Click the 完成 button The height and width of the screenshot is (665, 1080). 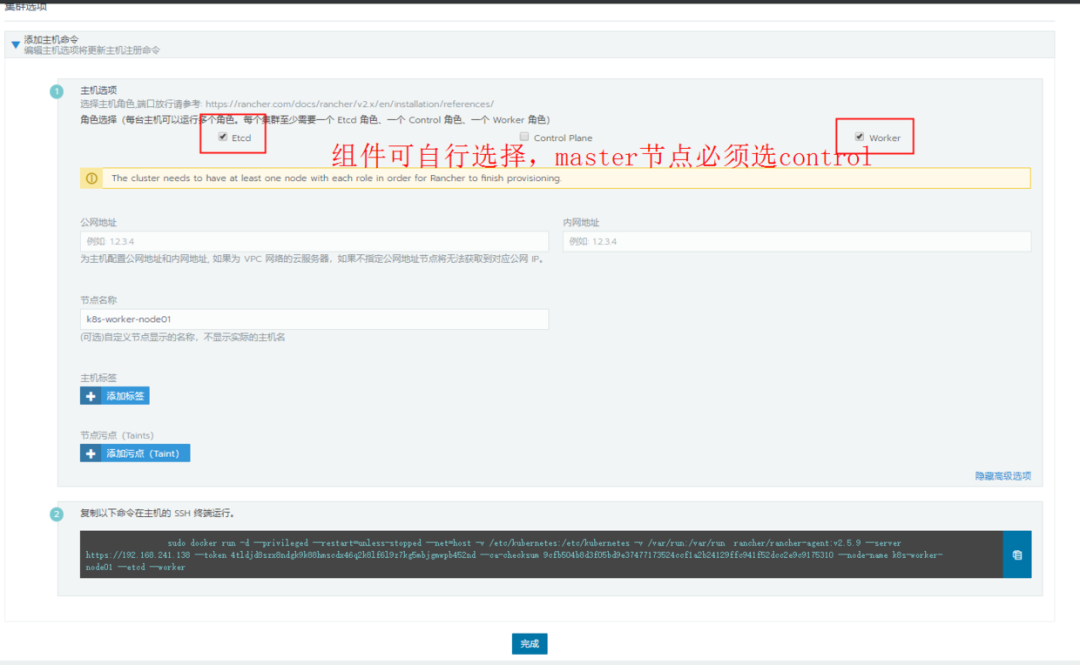pos(530,644)
